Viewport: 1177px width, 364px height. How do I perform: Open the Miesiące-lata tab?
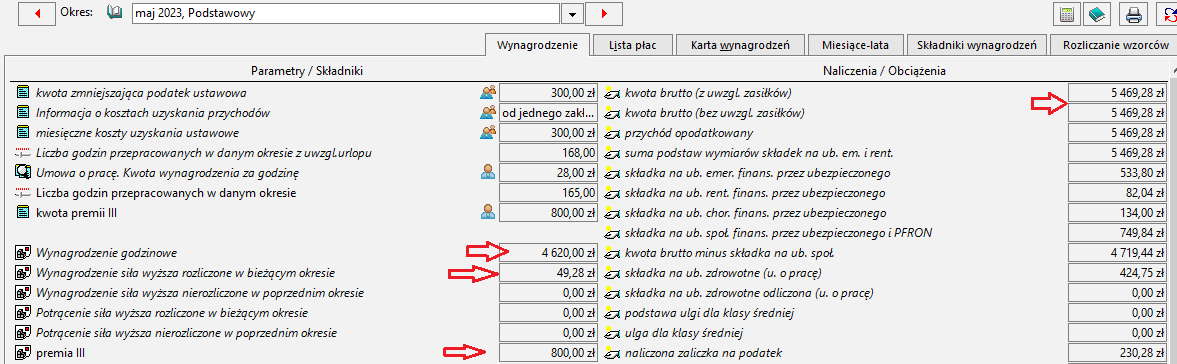(855, 45)
